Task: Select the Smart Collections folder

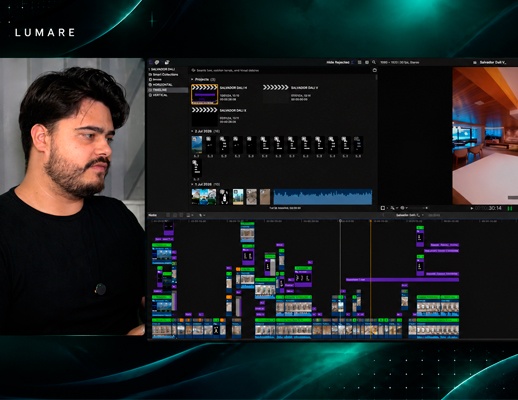Action: tap(163, 74)
